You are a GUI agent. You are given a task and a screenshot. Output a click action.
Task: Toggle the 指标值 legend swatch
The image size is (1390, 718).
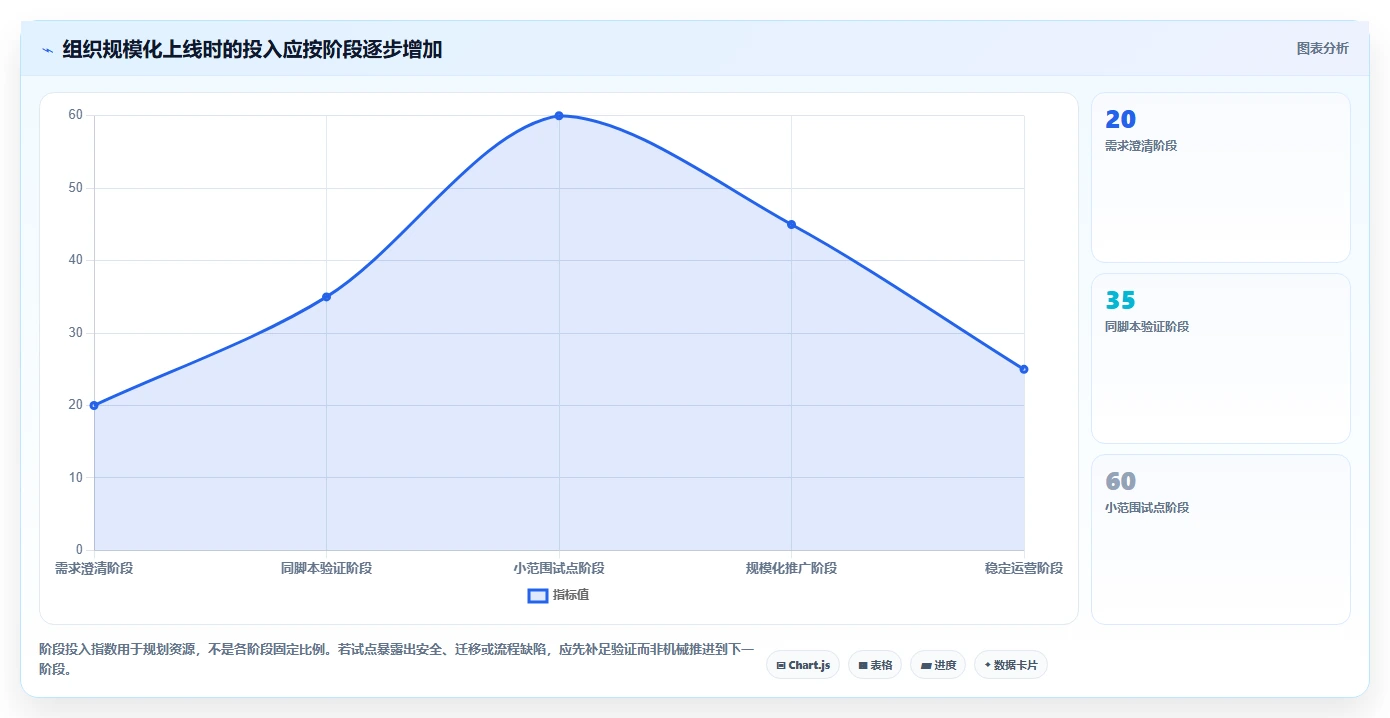click(x=538, y=595)
